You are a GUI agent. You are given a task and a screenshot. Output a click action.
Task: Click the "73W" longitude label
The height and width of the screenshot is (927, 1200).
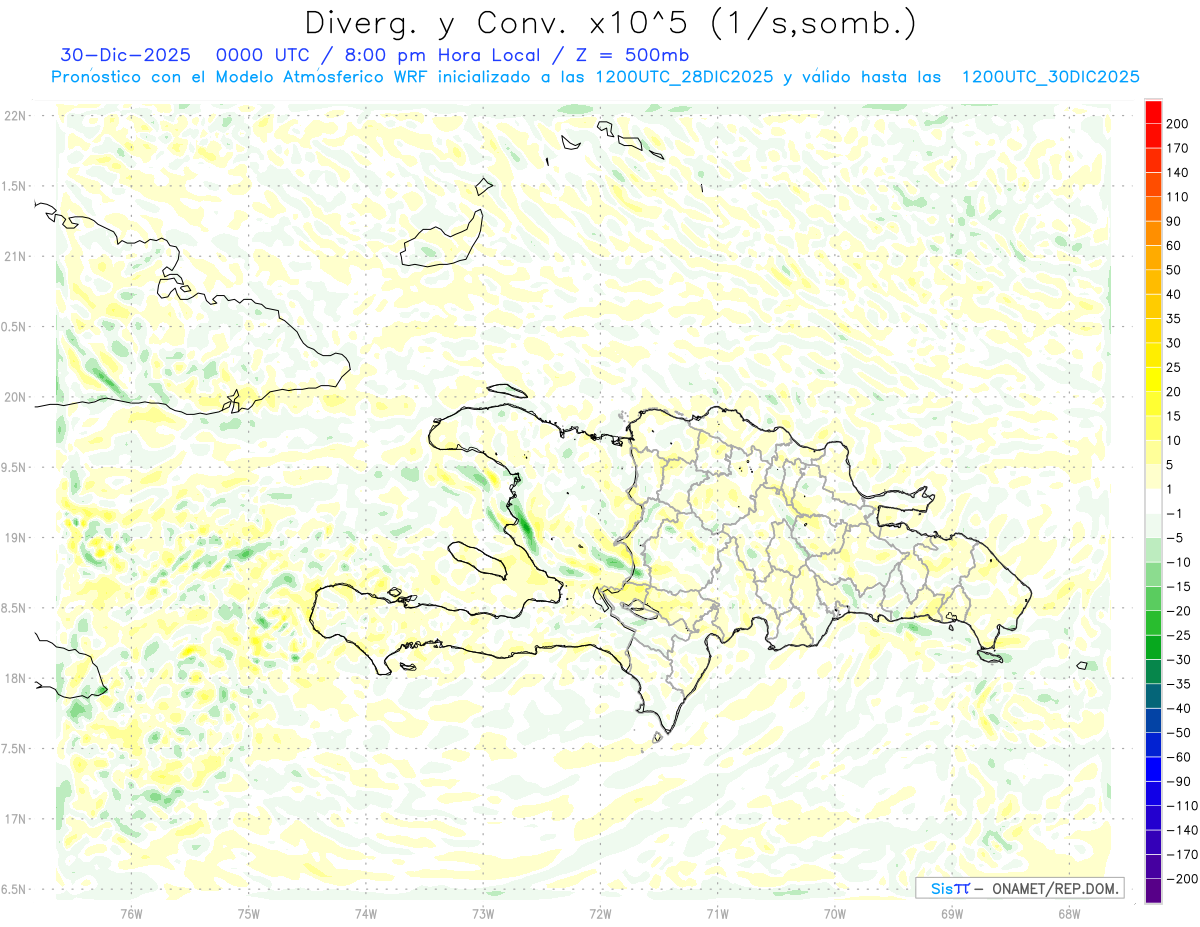483,914
